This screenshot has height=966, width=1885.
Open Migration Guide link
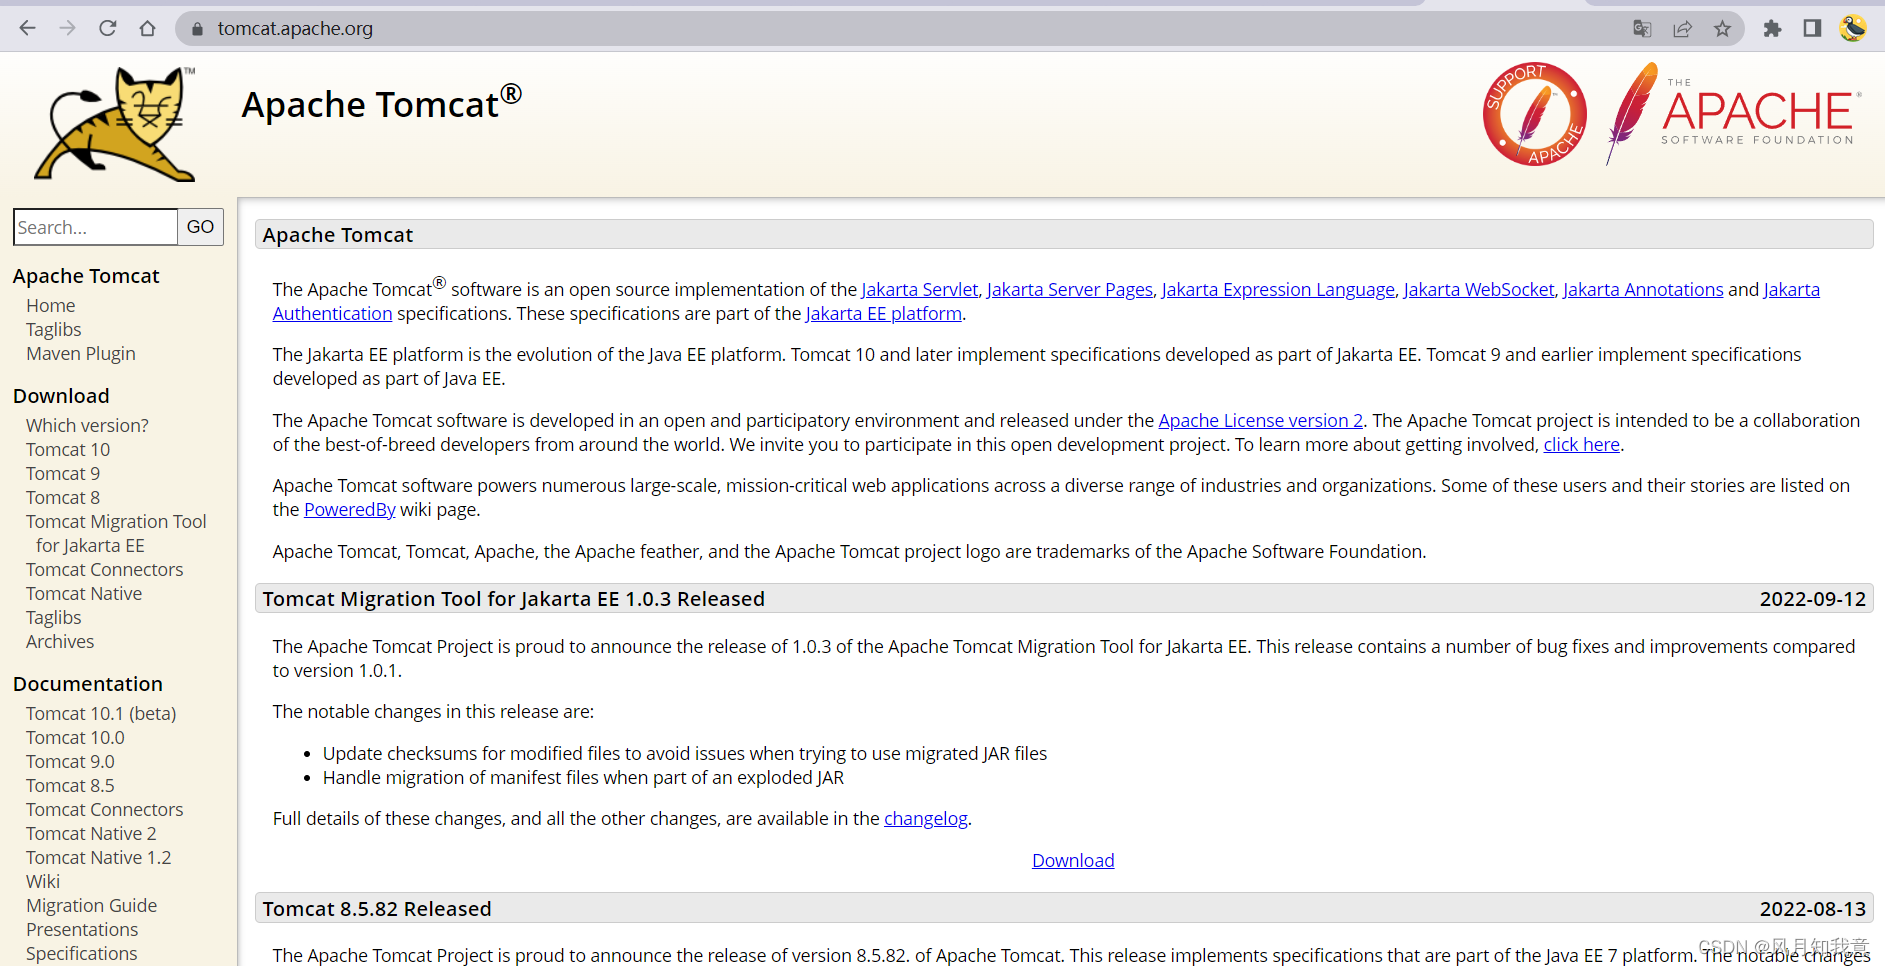coord(92,905)
